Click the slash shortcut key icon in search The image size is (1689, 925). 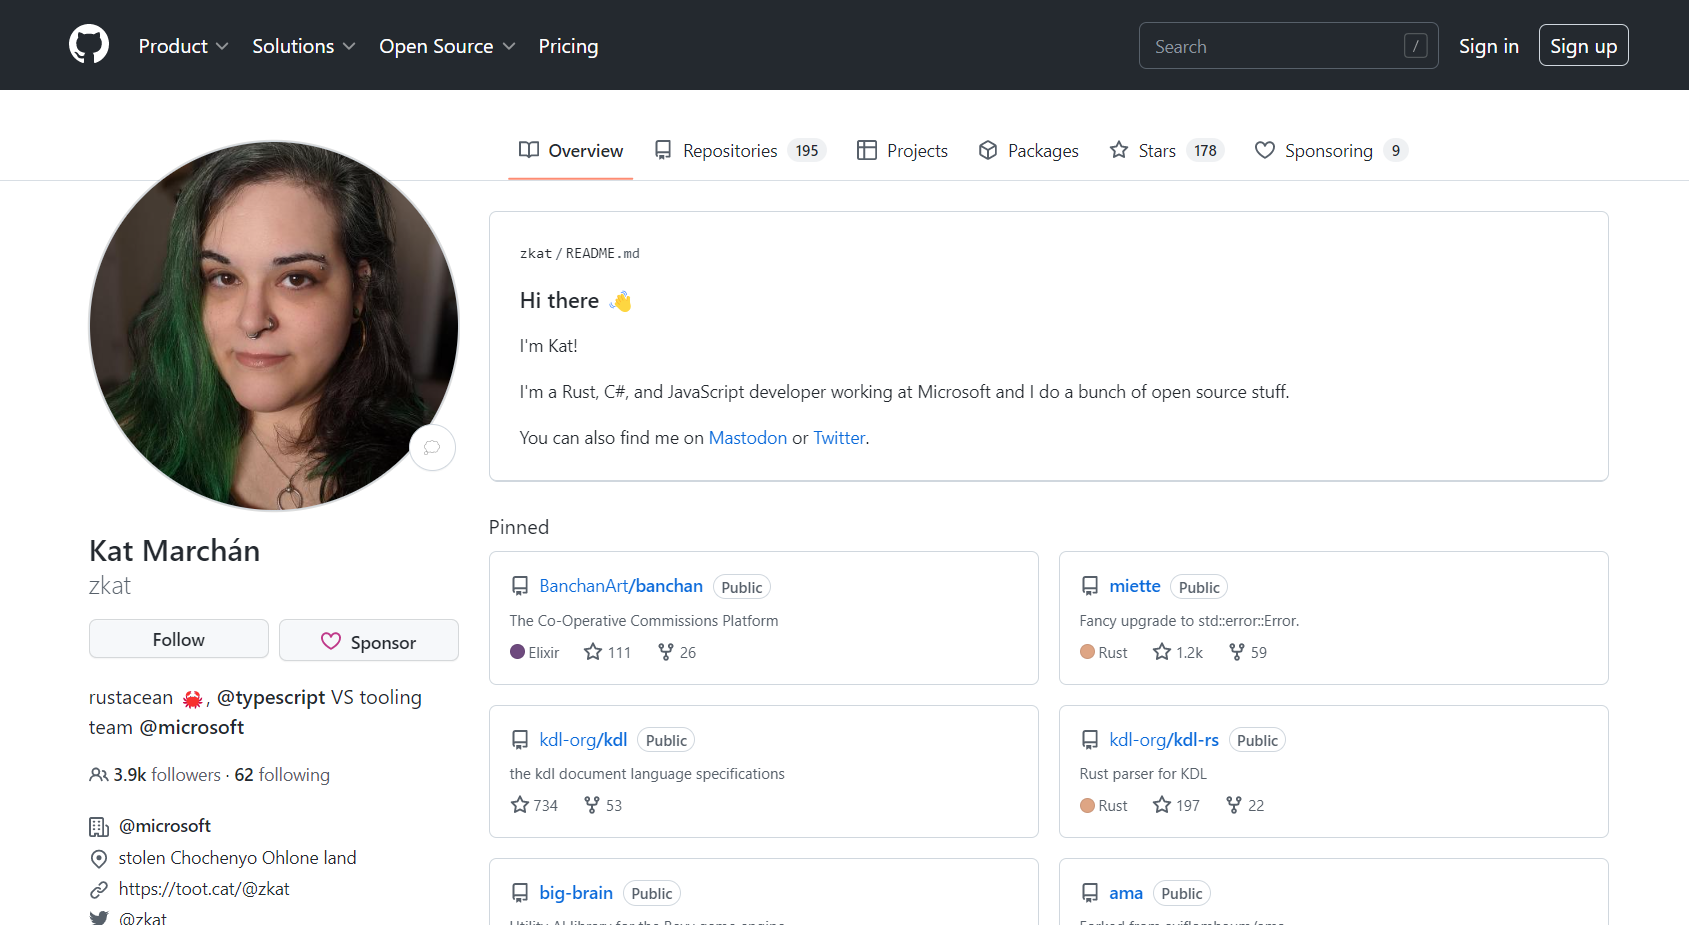pos(1415,46)
